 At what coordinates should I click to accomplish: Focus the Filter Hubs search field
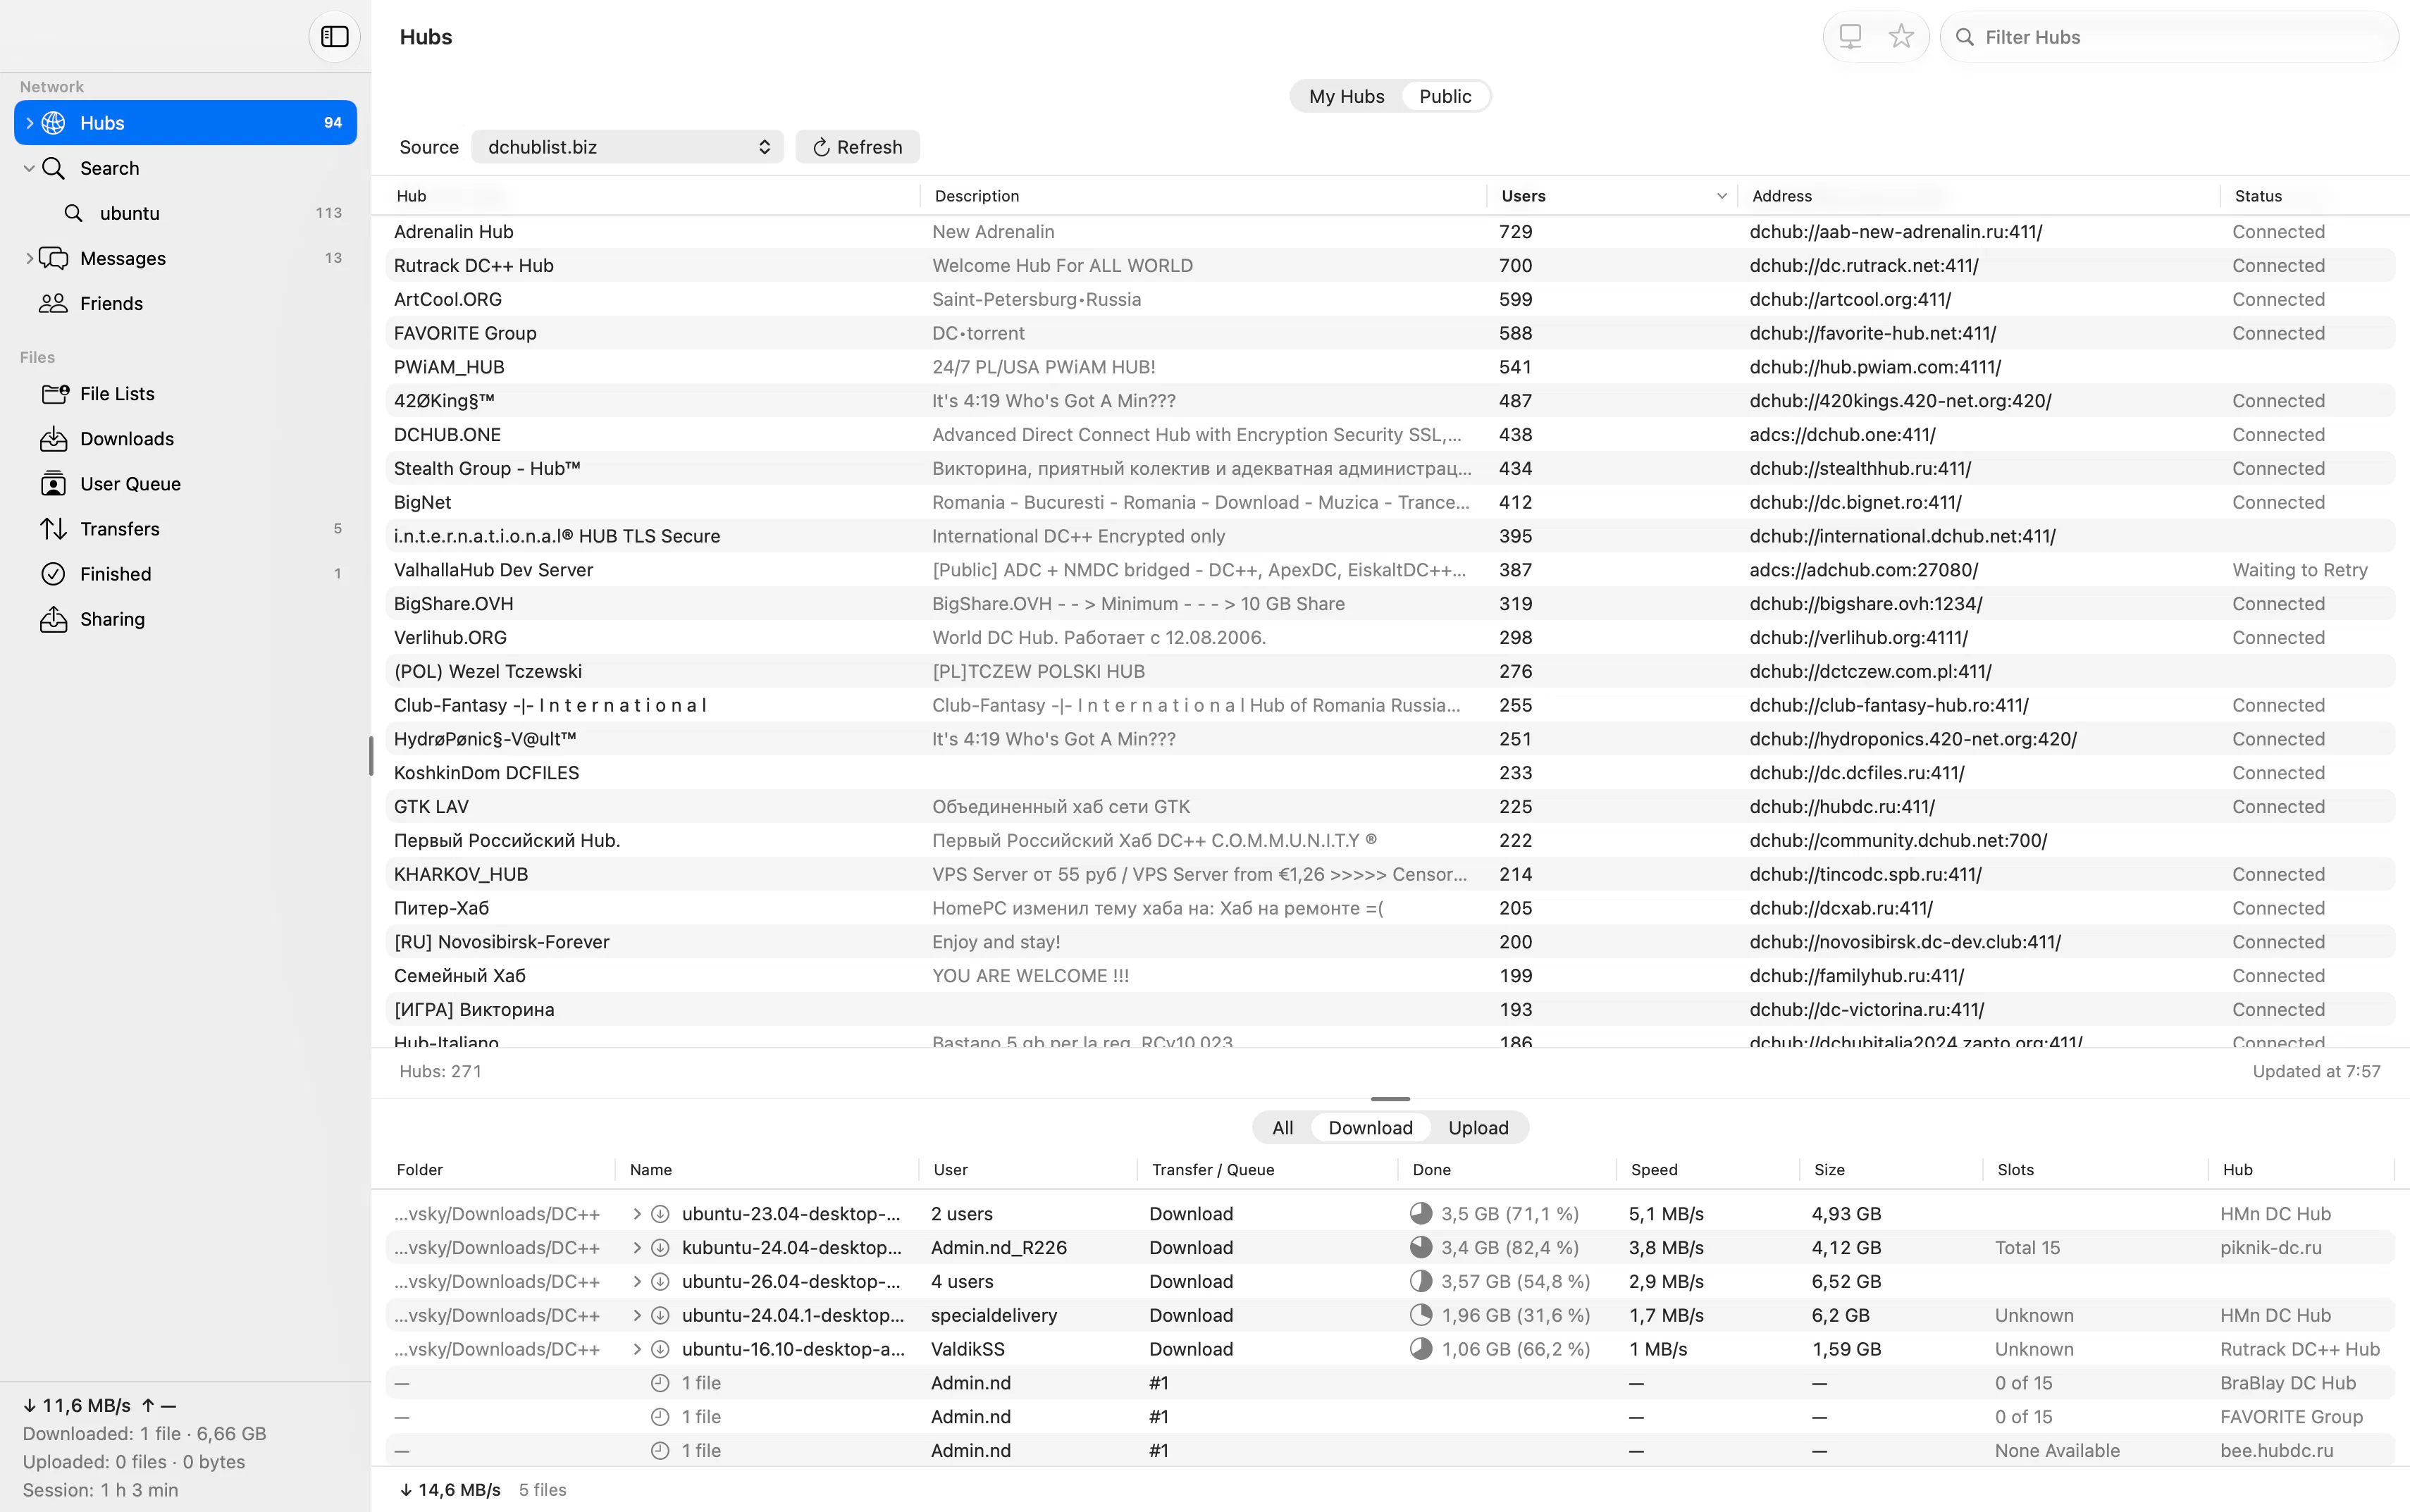(2169, 37)
